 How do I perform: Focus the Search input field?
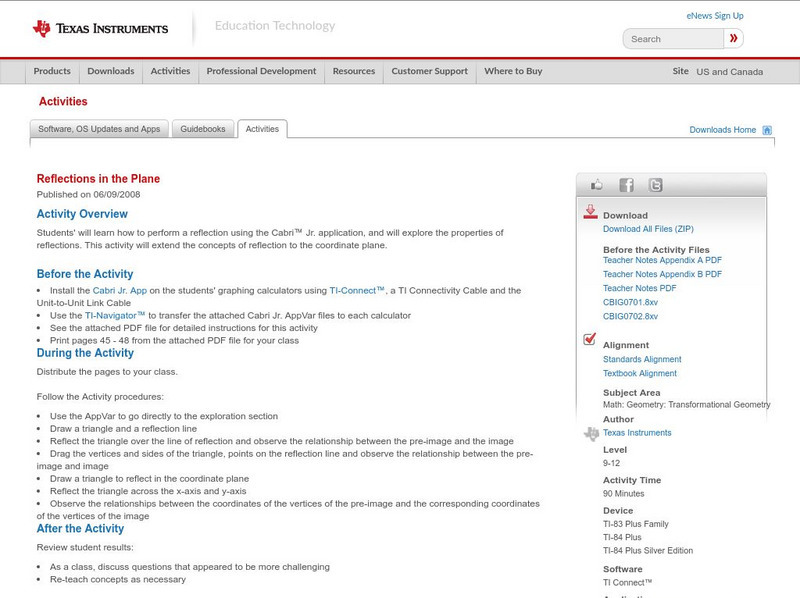(673, 39)
